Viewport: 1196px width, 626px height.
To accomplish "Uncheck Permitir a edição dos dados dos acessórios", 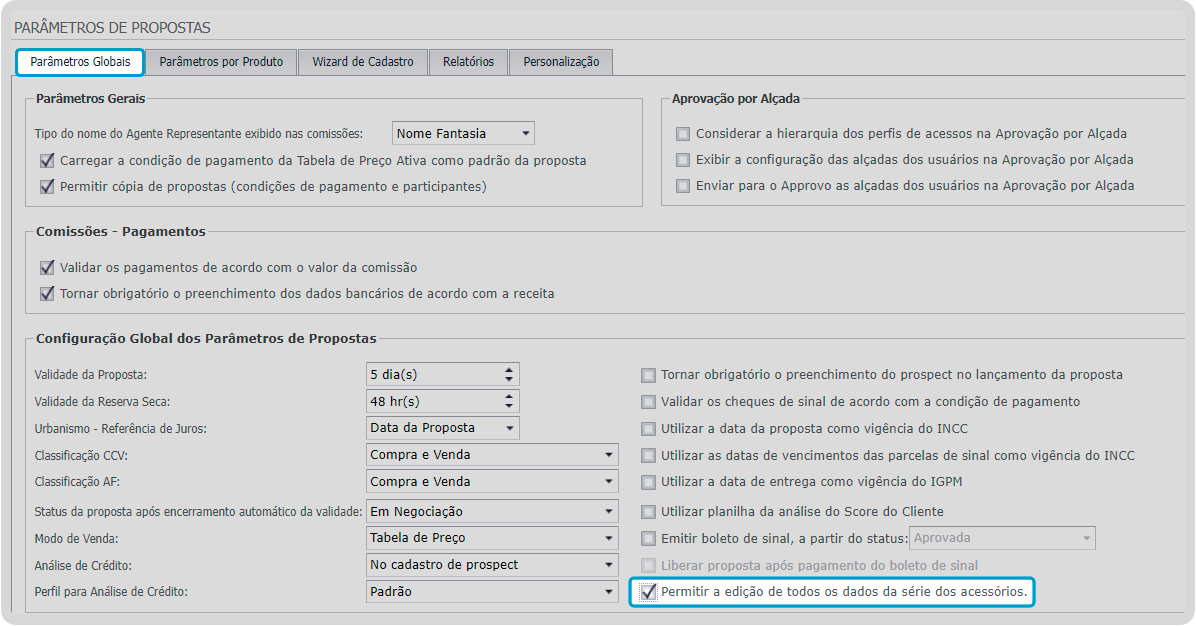I will coord(650,592).
